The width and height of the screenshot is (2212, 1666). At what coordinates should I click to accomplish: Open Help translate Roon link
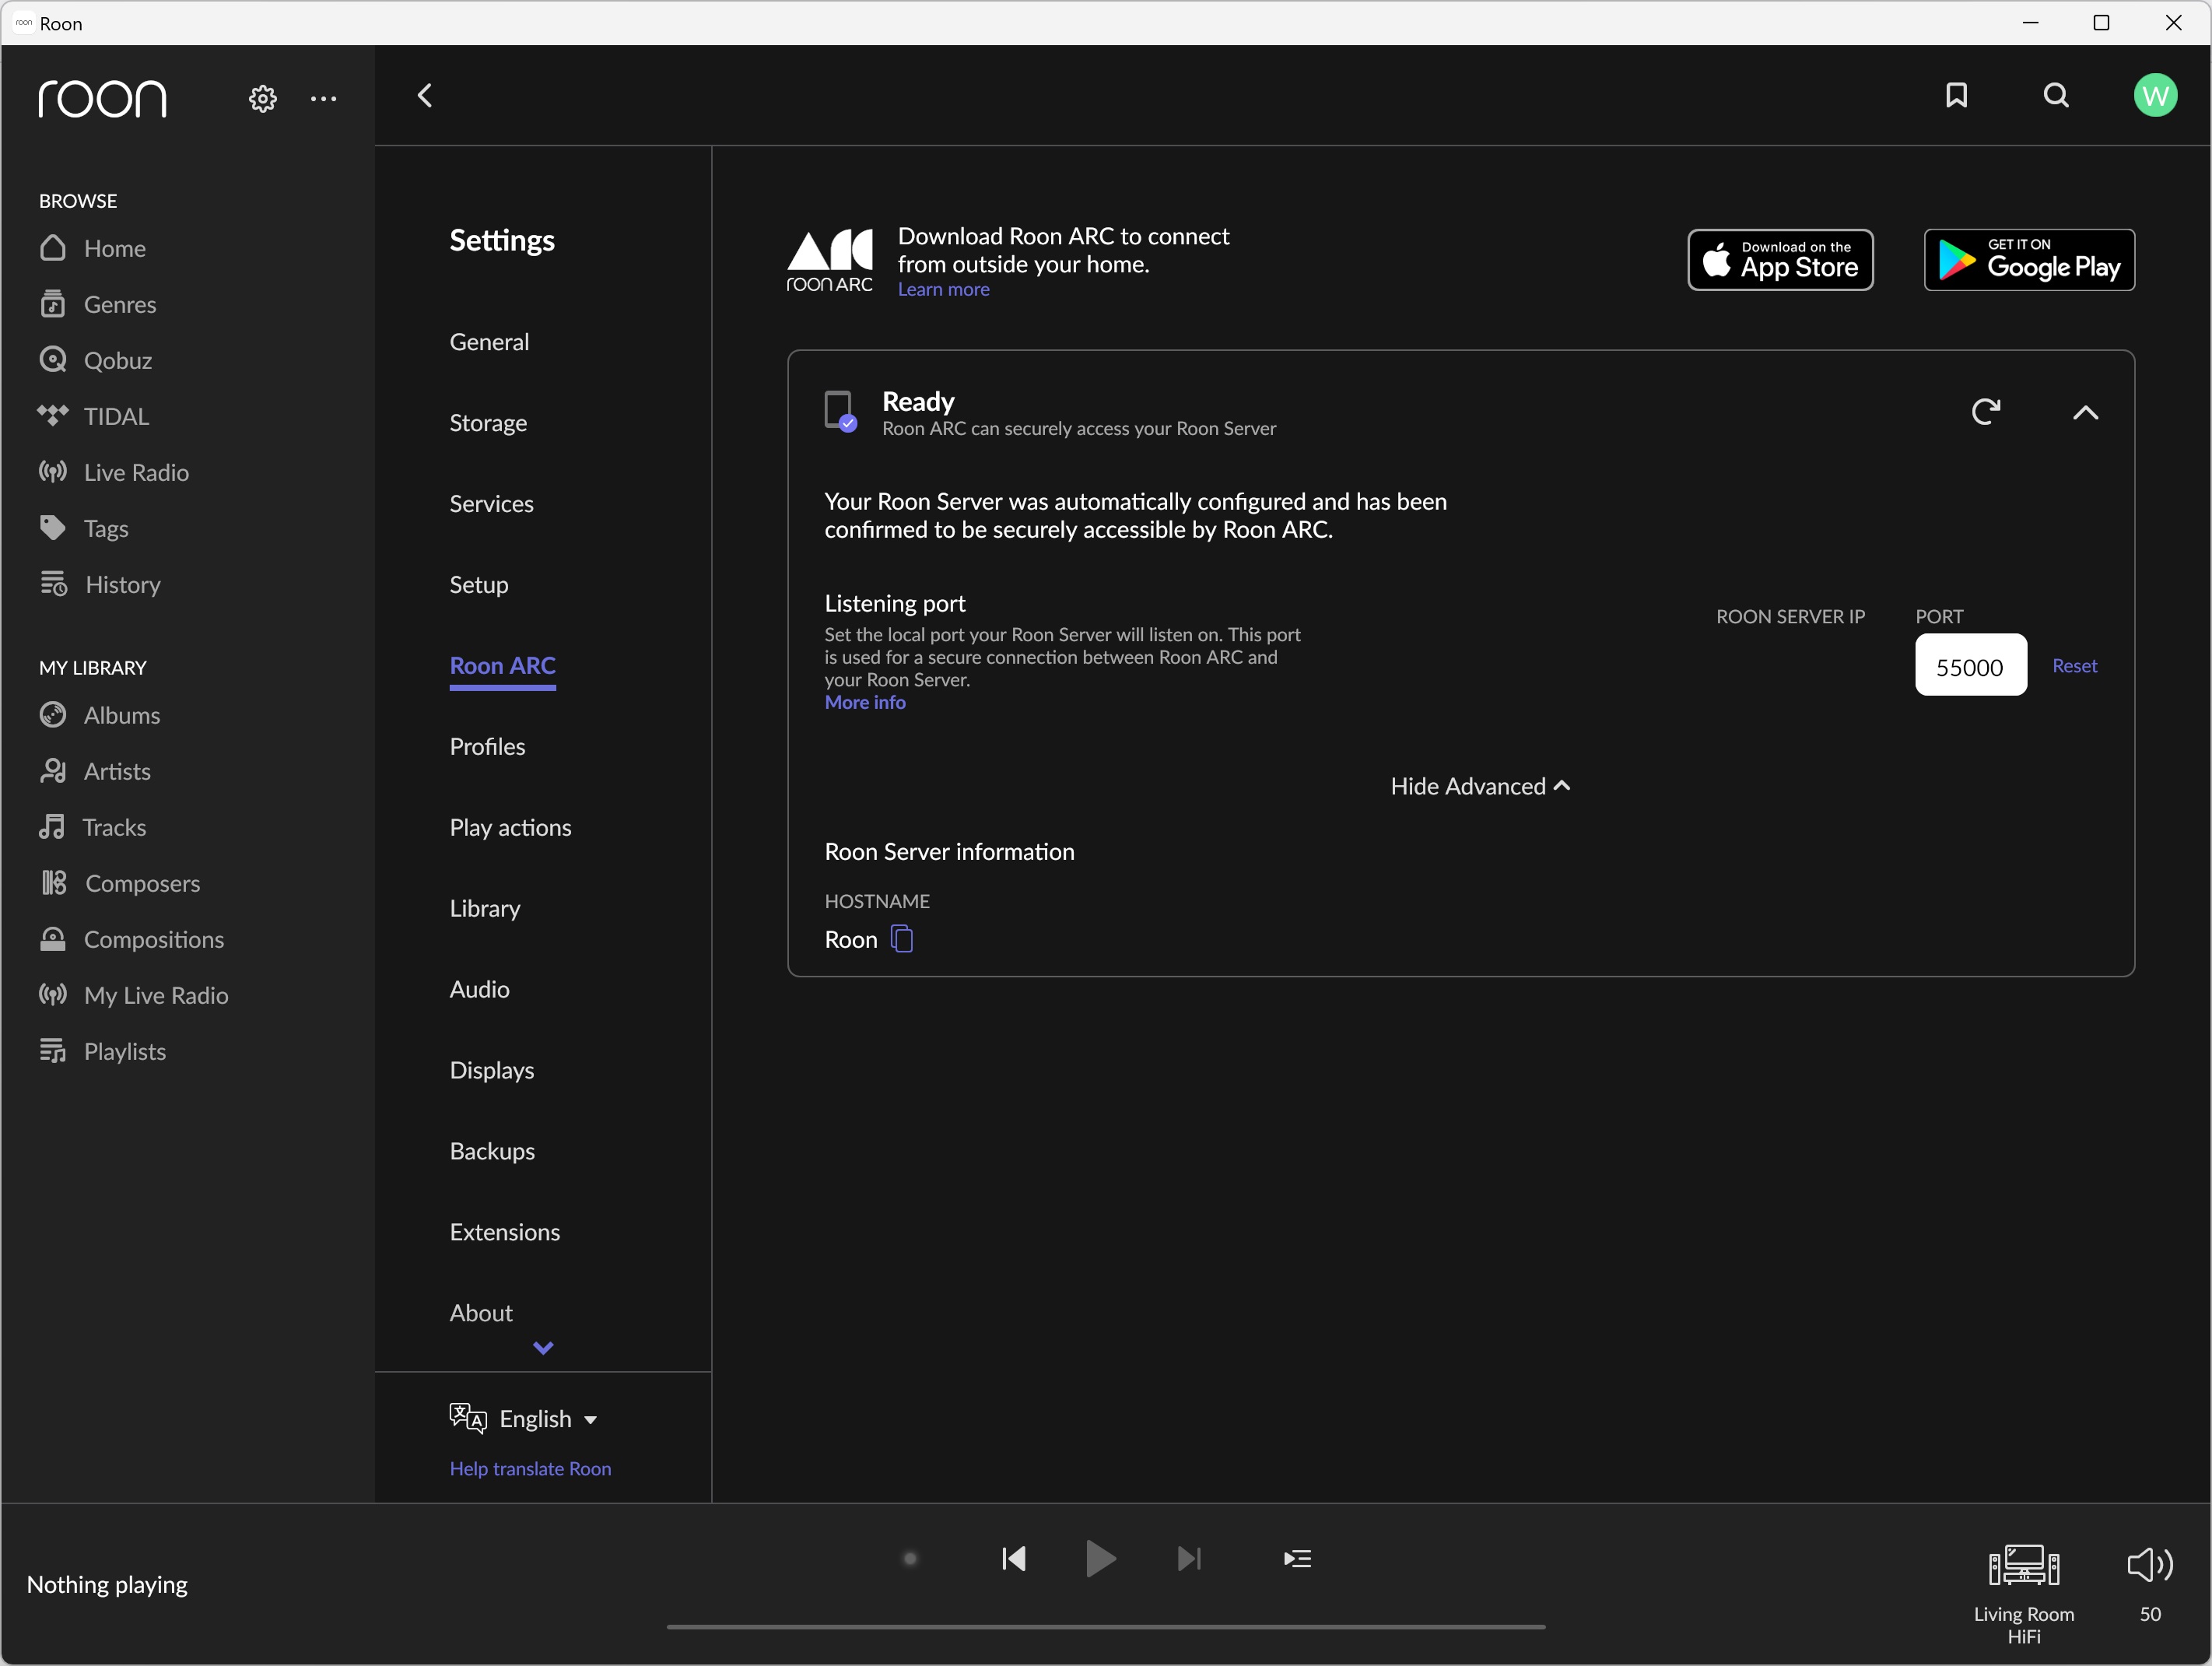click(x=530, y=1468)
